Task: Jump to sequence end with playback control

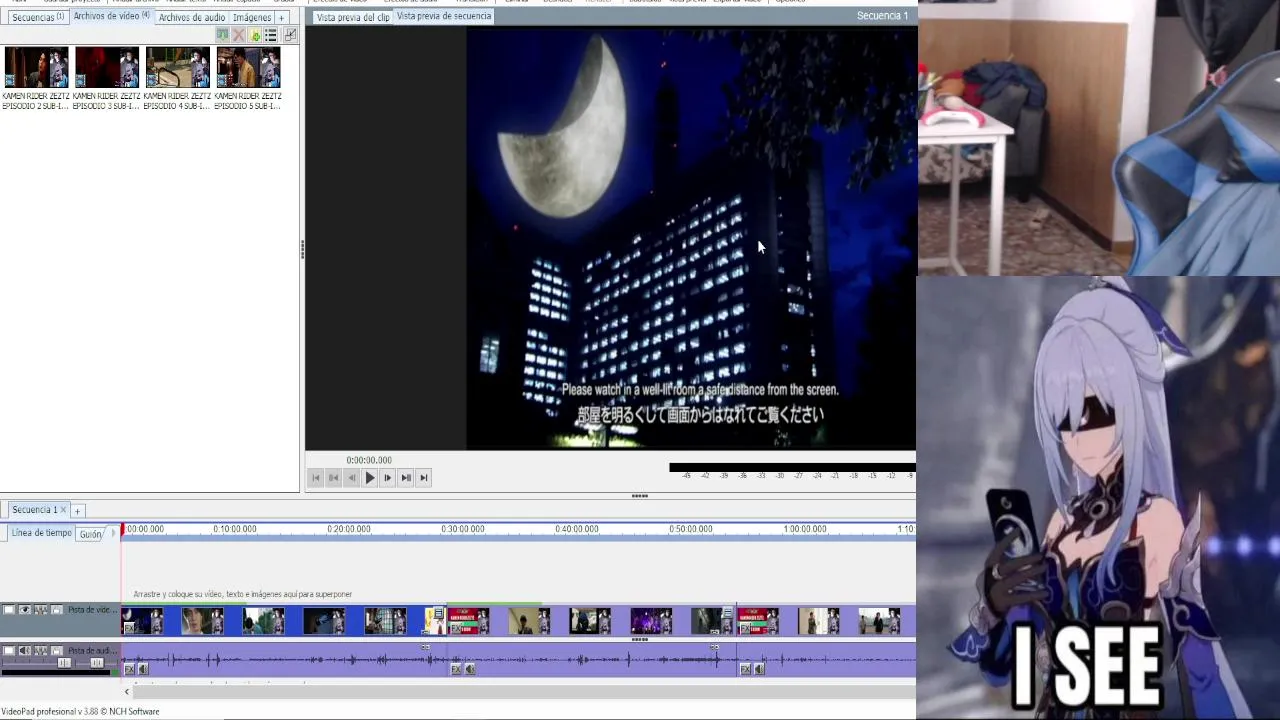Action: coord(424,478)
